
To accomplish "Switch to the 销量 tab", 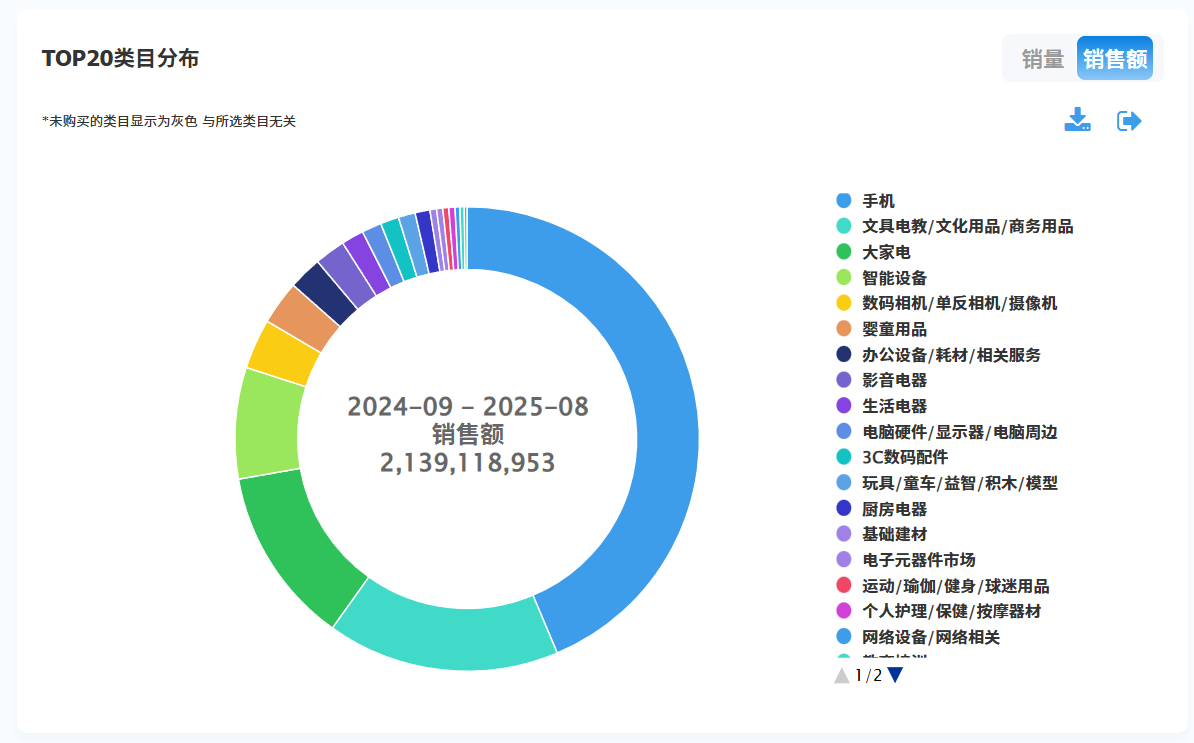I will pos(1042,59).
